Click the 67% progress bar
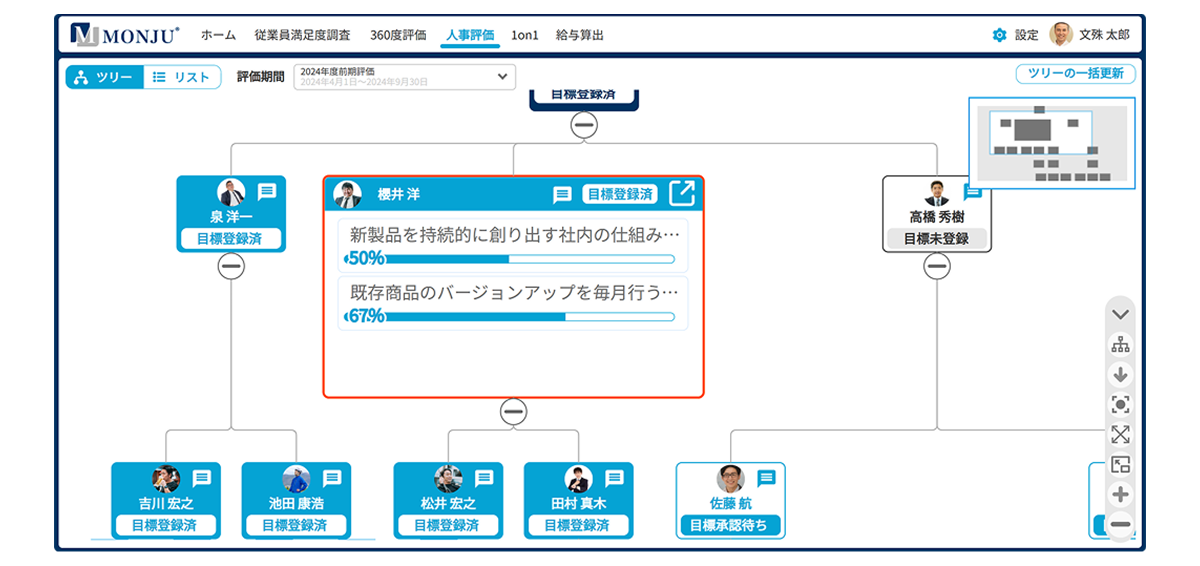Screen dimensions: 1200x566 coord(510,316)
